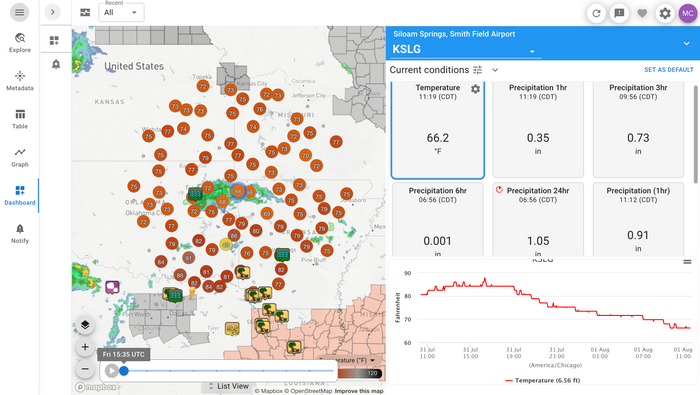
Task: Click the map filter icon beside Recent
Action: 85,12
